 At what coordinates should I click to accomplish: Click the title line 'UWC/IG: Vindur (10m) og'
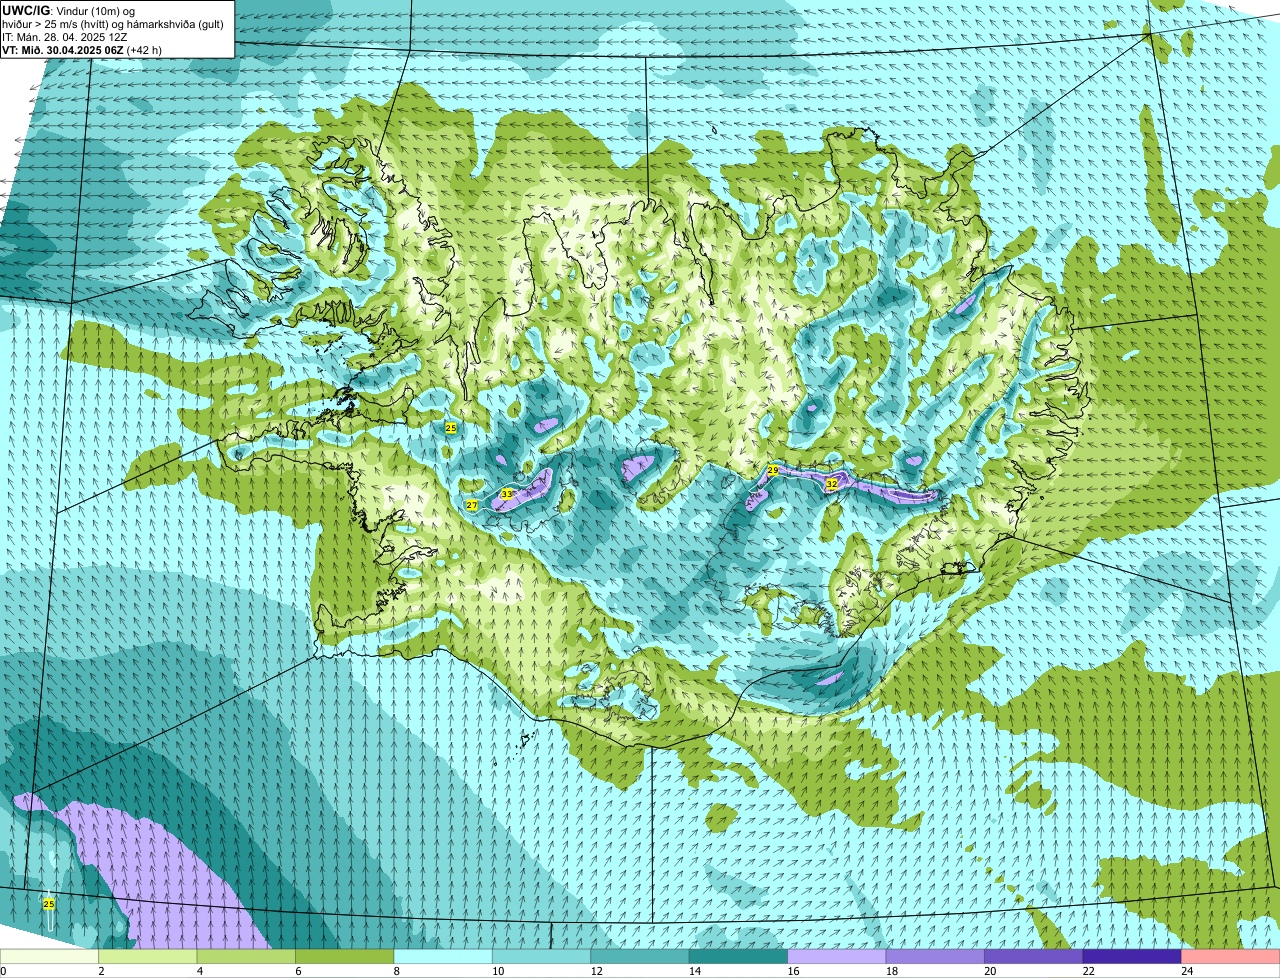point(69,10)
